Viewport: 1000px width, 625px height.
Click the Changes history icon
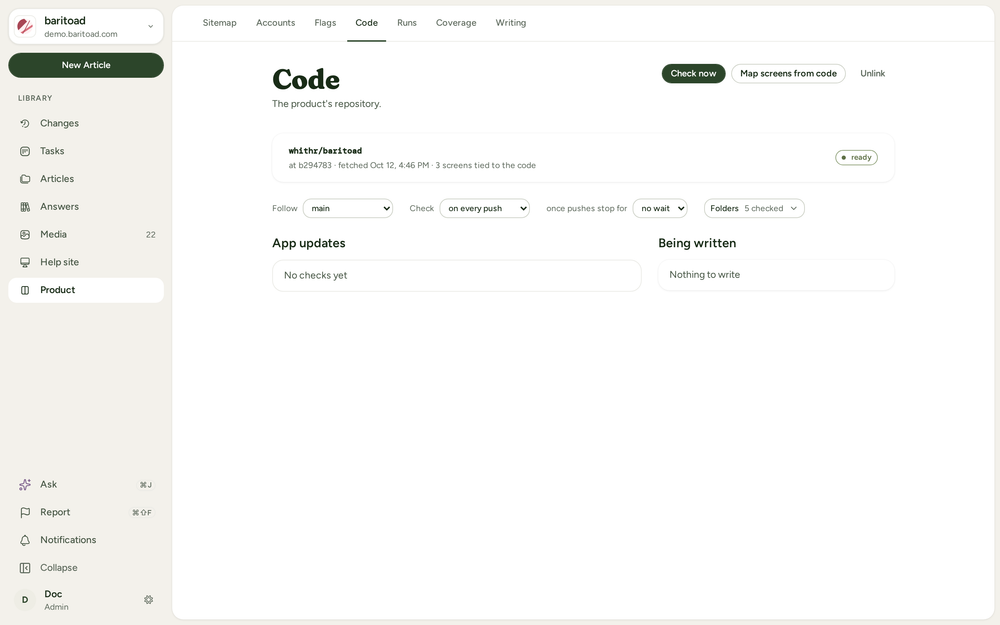tap(25, 124)
